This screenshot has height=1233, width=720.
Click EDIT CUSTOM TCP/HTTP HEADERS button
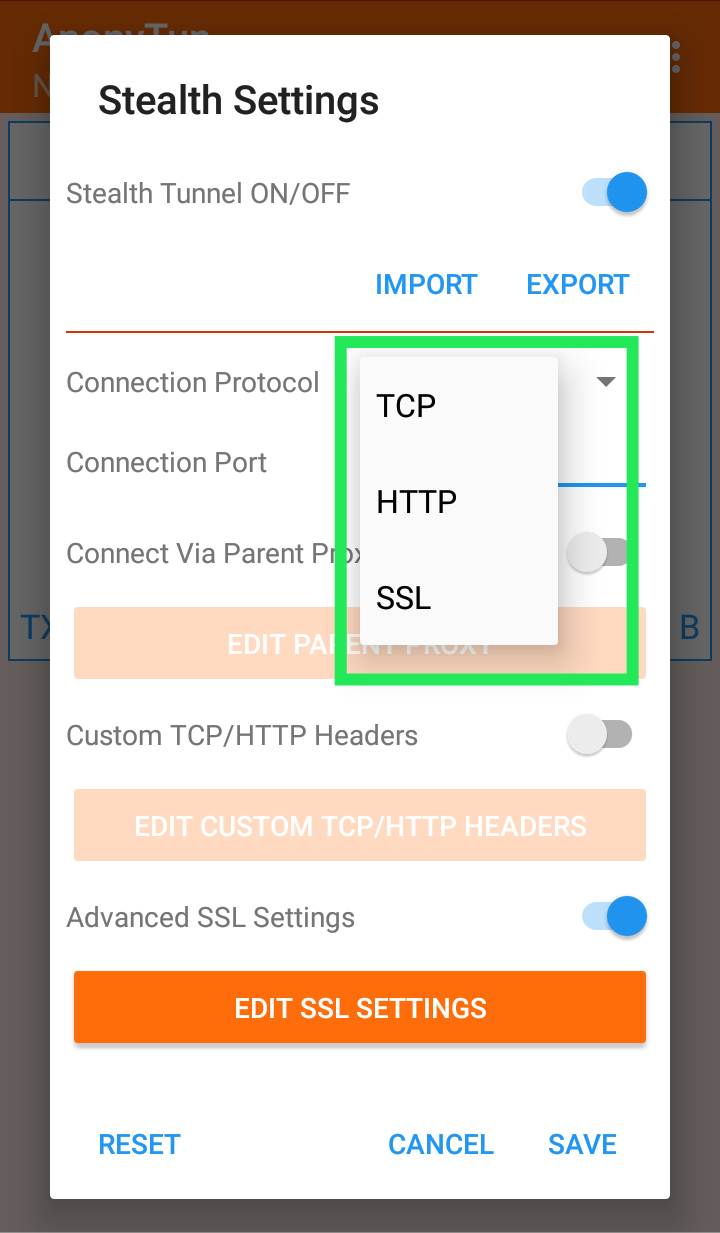tap(360, 826)
